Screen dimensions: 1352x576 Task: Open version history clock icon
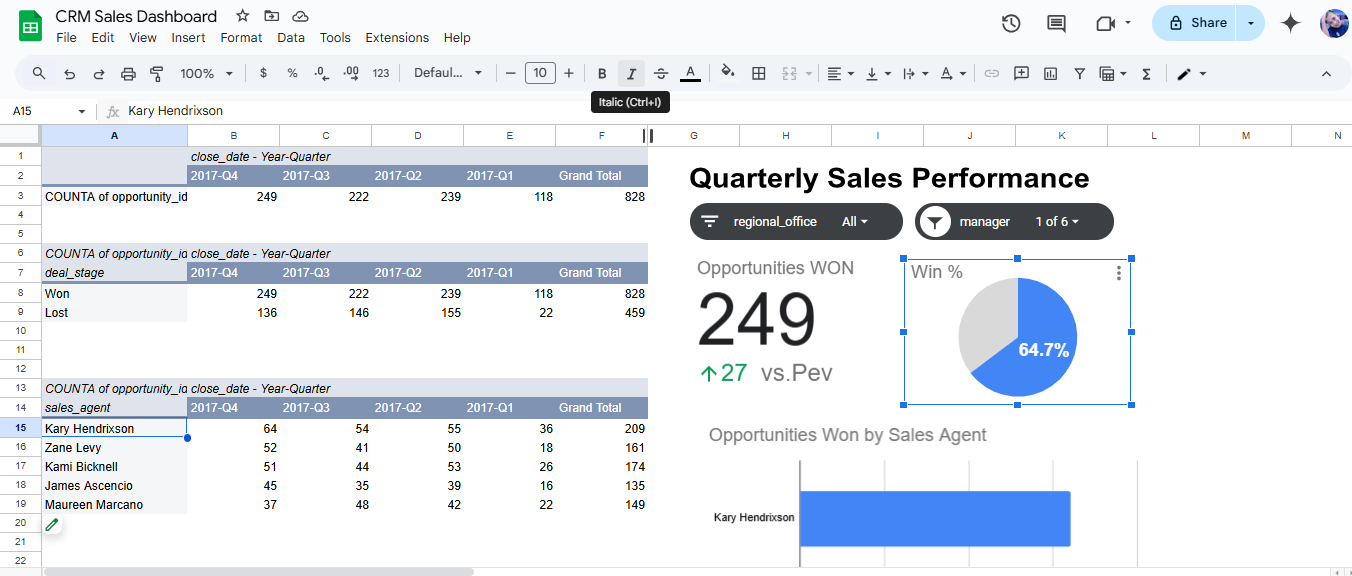tap(1011, 23)
